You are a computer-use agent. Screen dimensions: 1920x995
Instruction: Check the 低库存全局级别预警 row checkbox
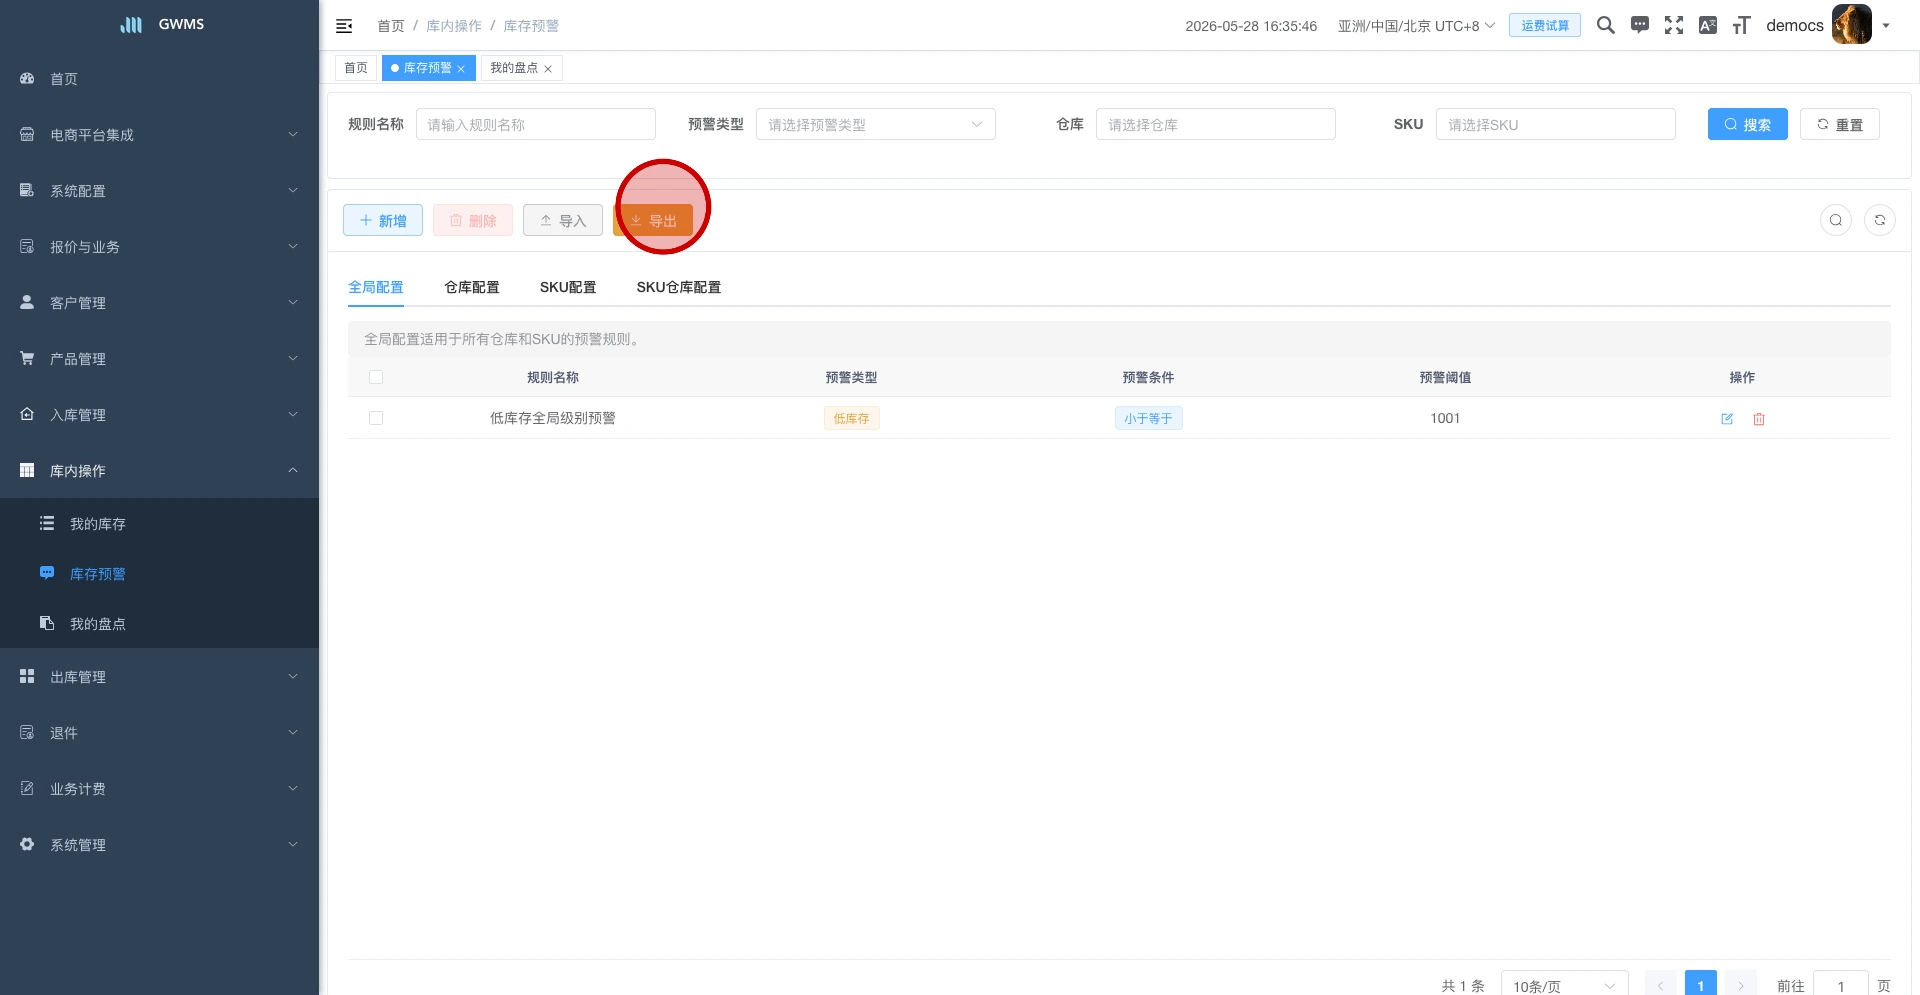click(376, 418)
